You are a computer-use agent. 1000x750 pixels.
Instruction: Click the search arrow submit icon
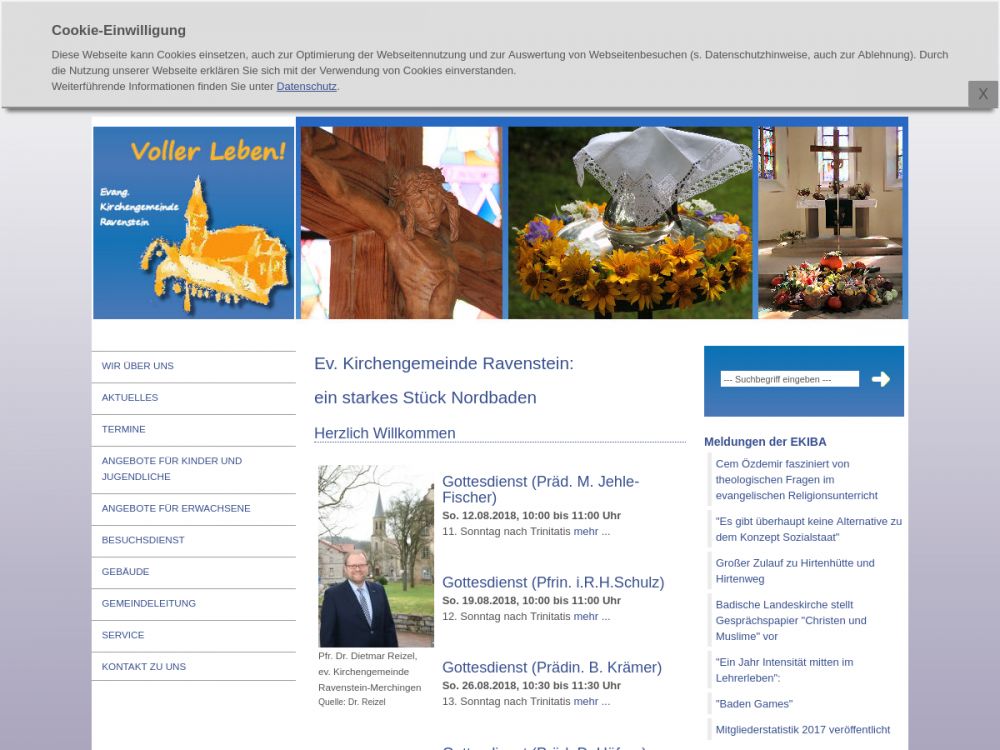(880, 379)
